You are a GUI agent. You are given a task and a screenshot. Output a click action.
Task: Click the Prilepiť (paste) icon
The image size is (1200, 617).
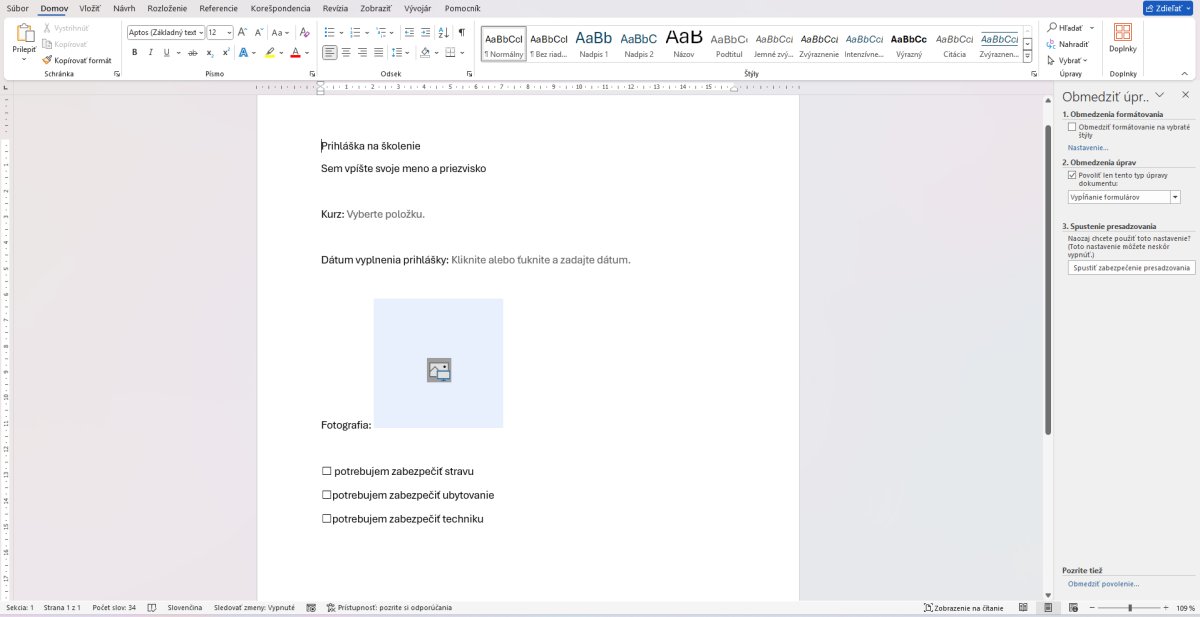point(24,34)
